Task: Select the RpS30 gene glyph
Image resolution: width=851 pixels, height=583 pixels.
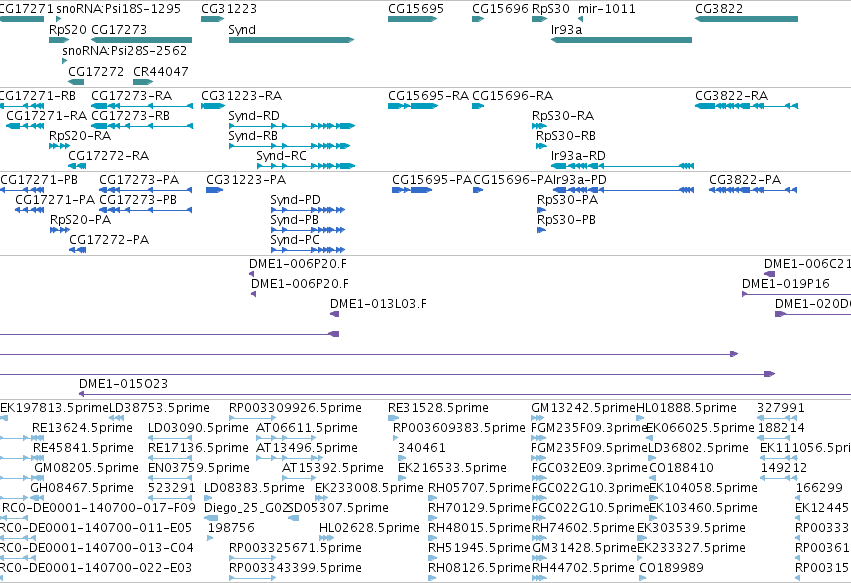Action: tap(539, 19)
